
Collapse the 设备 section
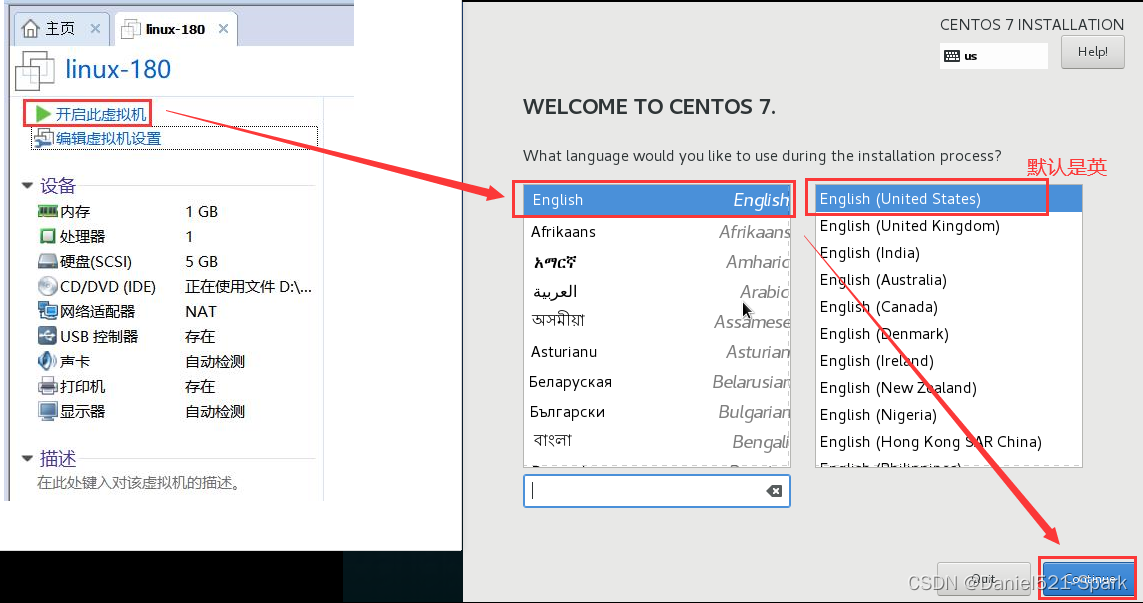click(x=27, y=186)
